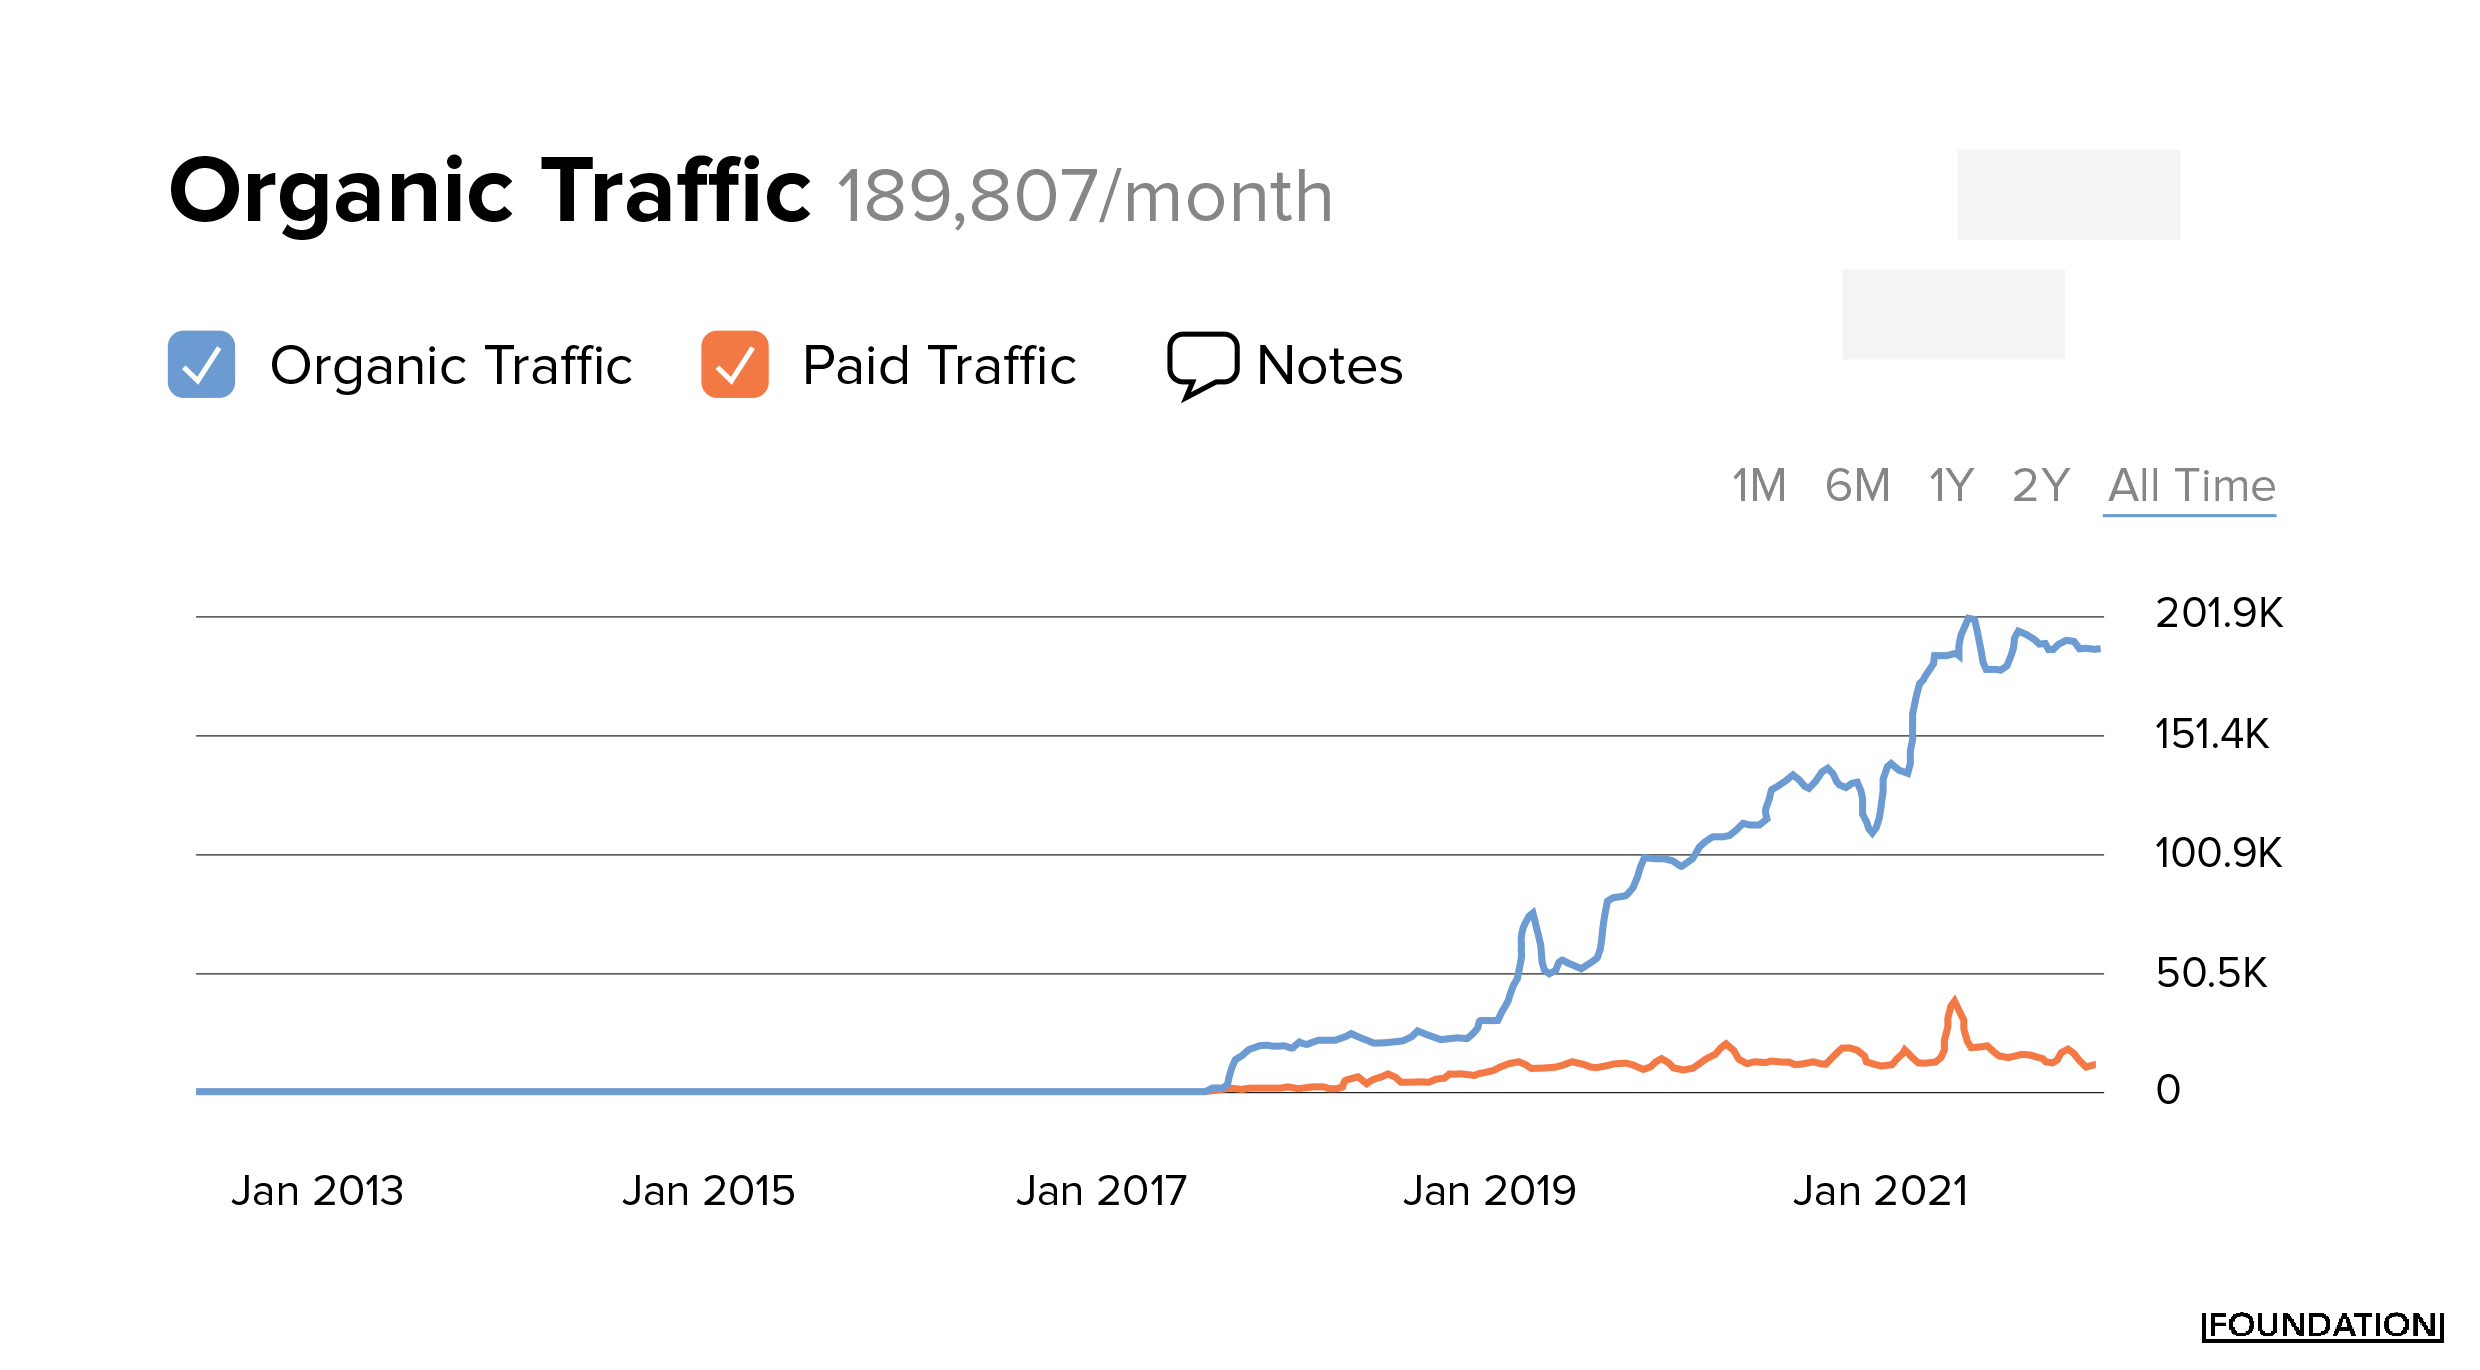Click the Jan 2021 axis label
This screenshot has width=2480, height=1370.
click(1880, 1191)
